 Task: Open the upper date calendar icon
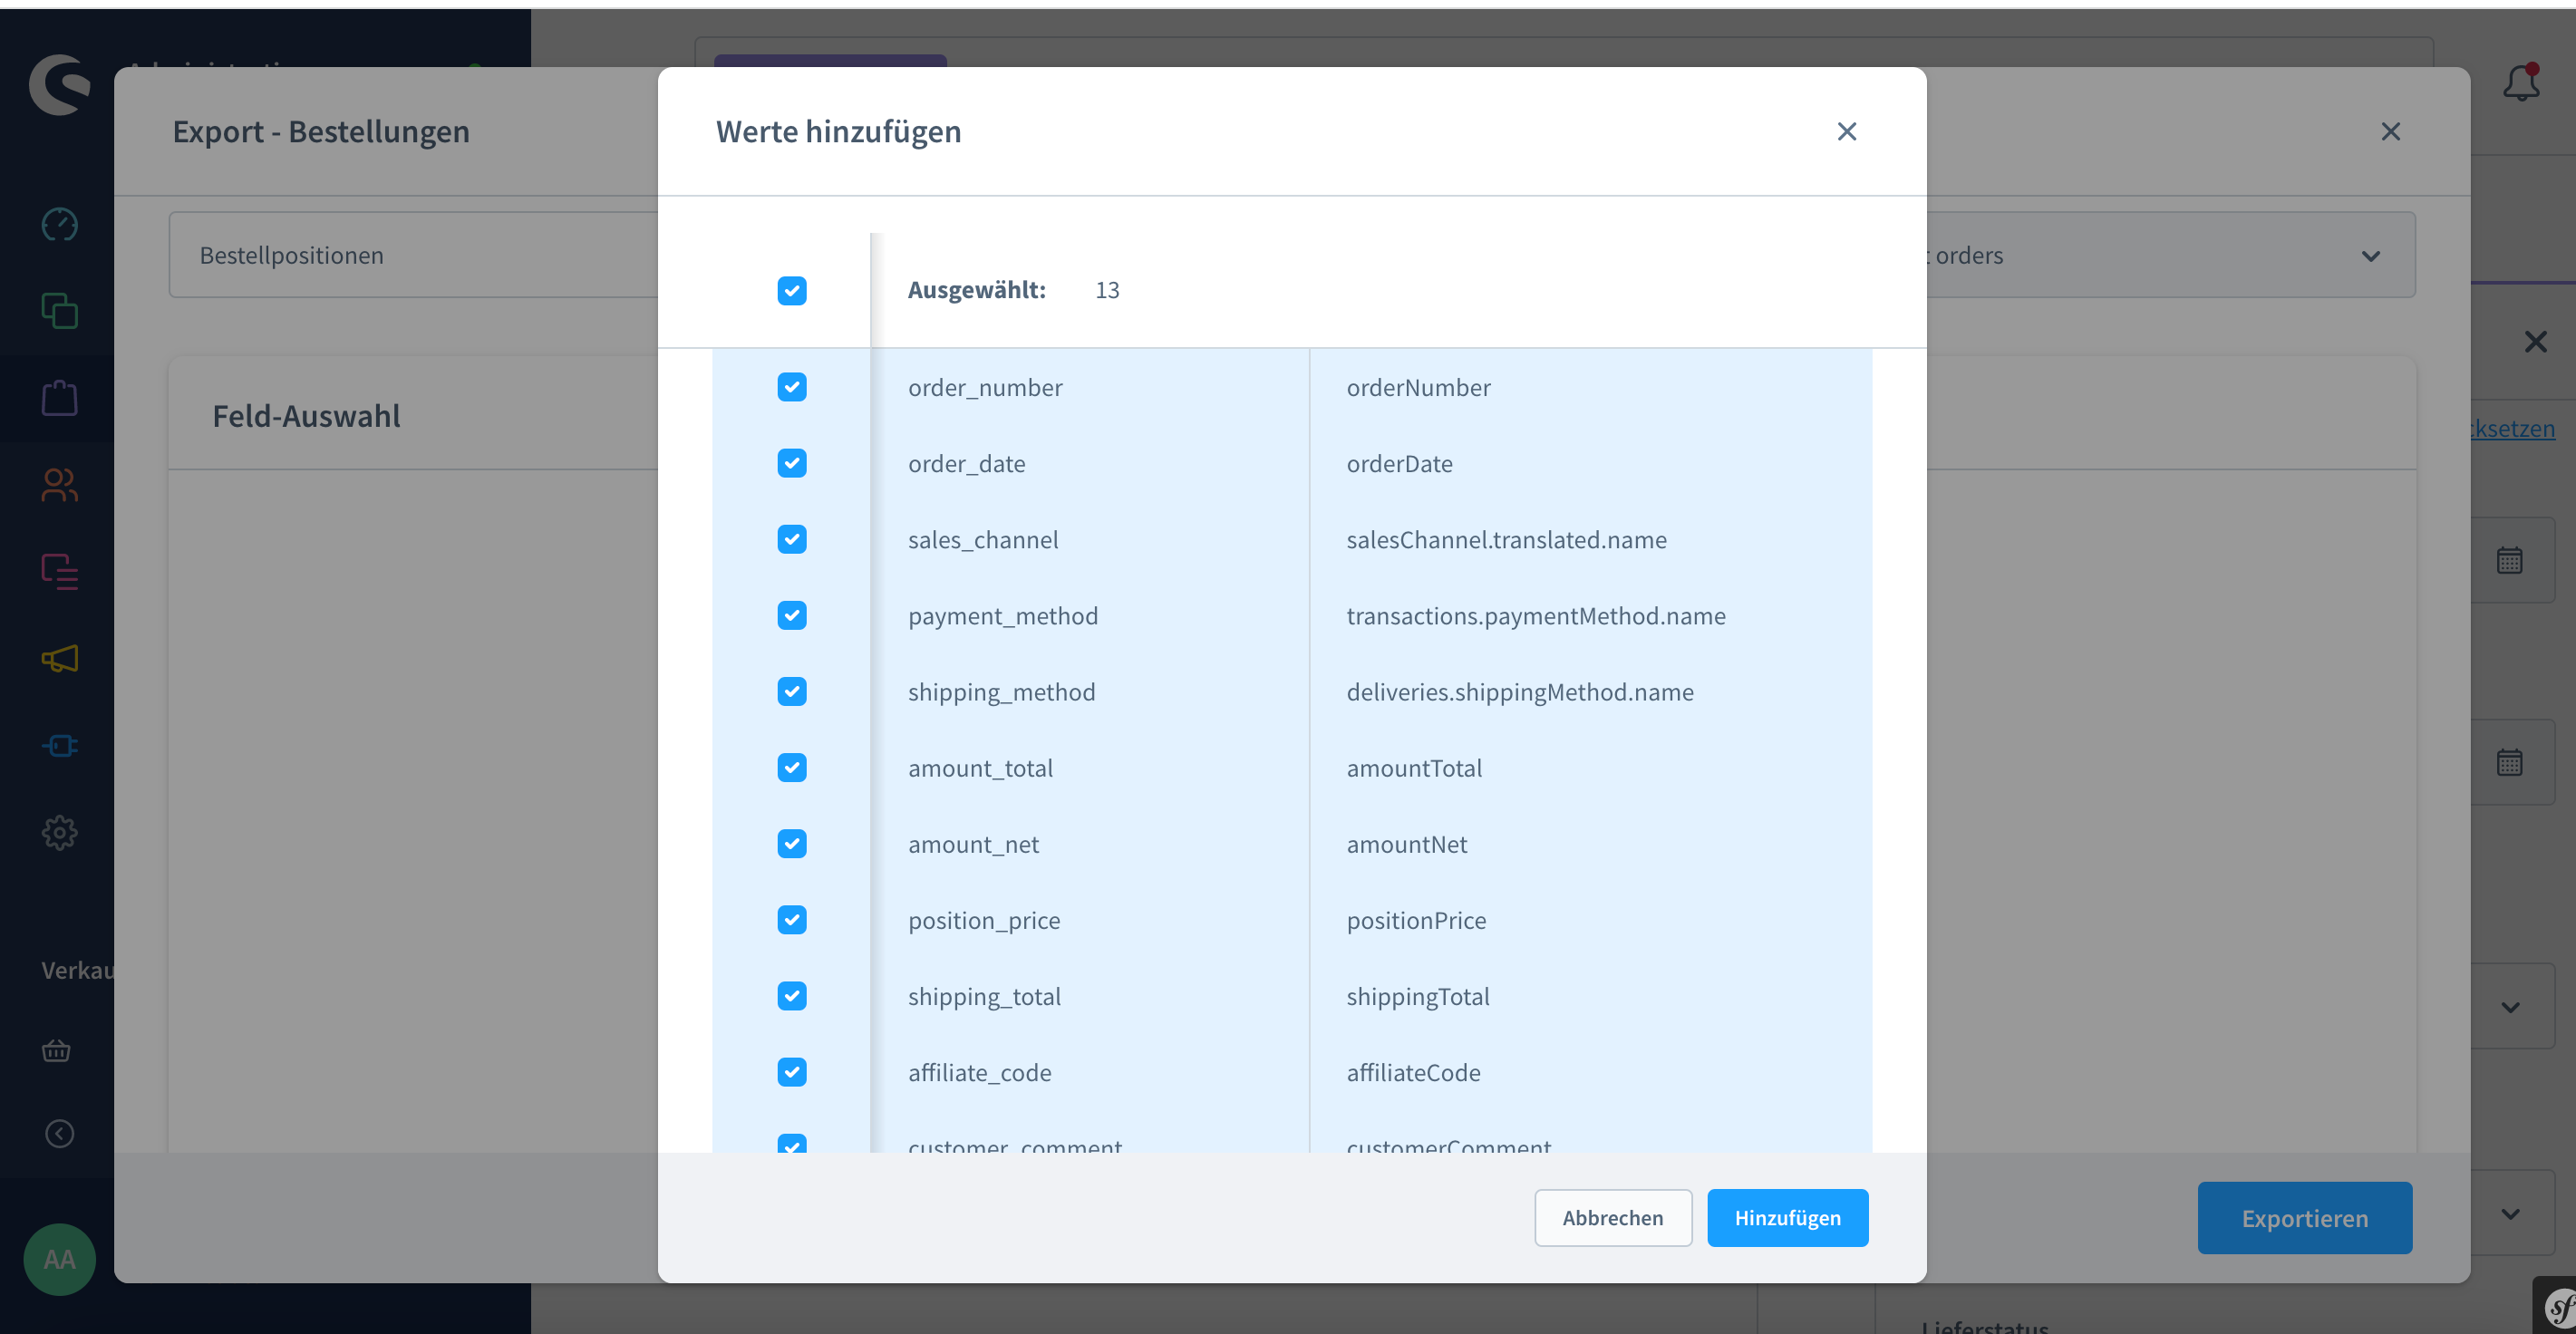(x=2509, y=560)
